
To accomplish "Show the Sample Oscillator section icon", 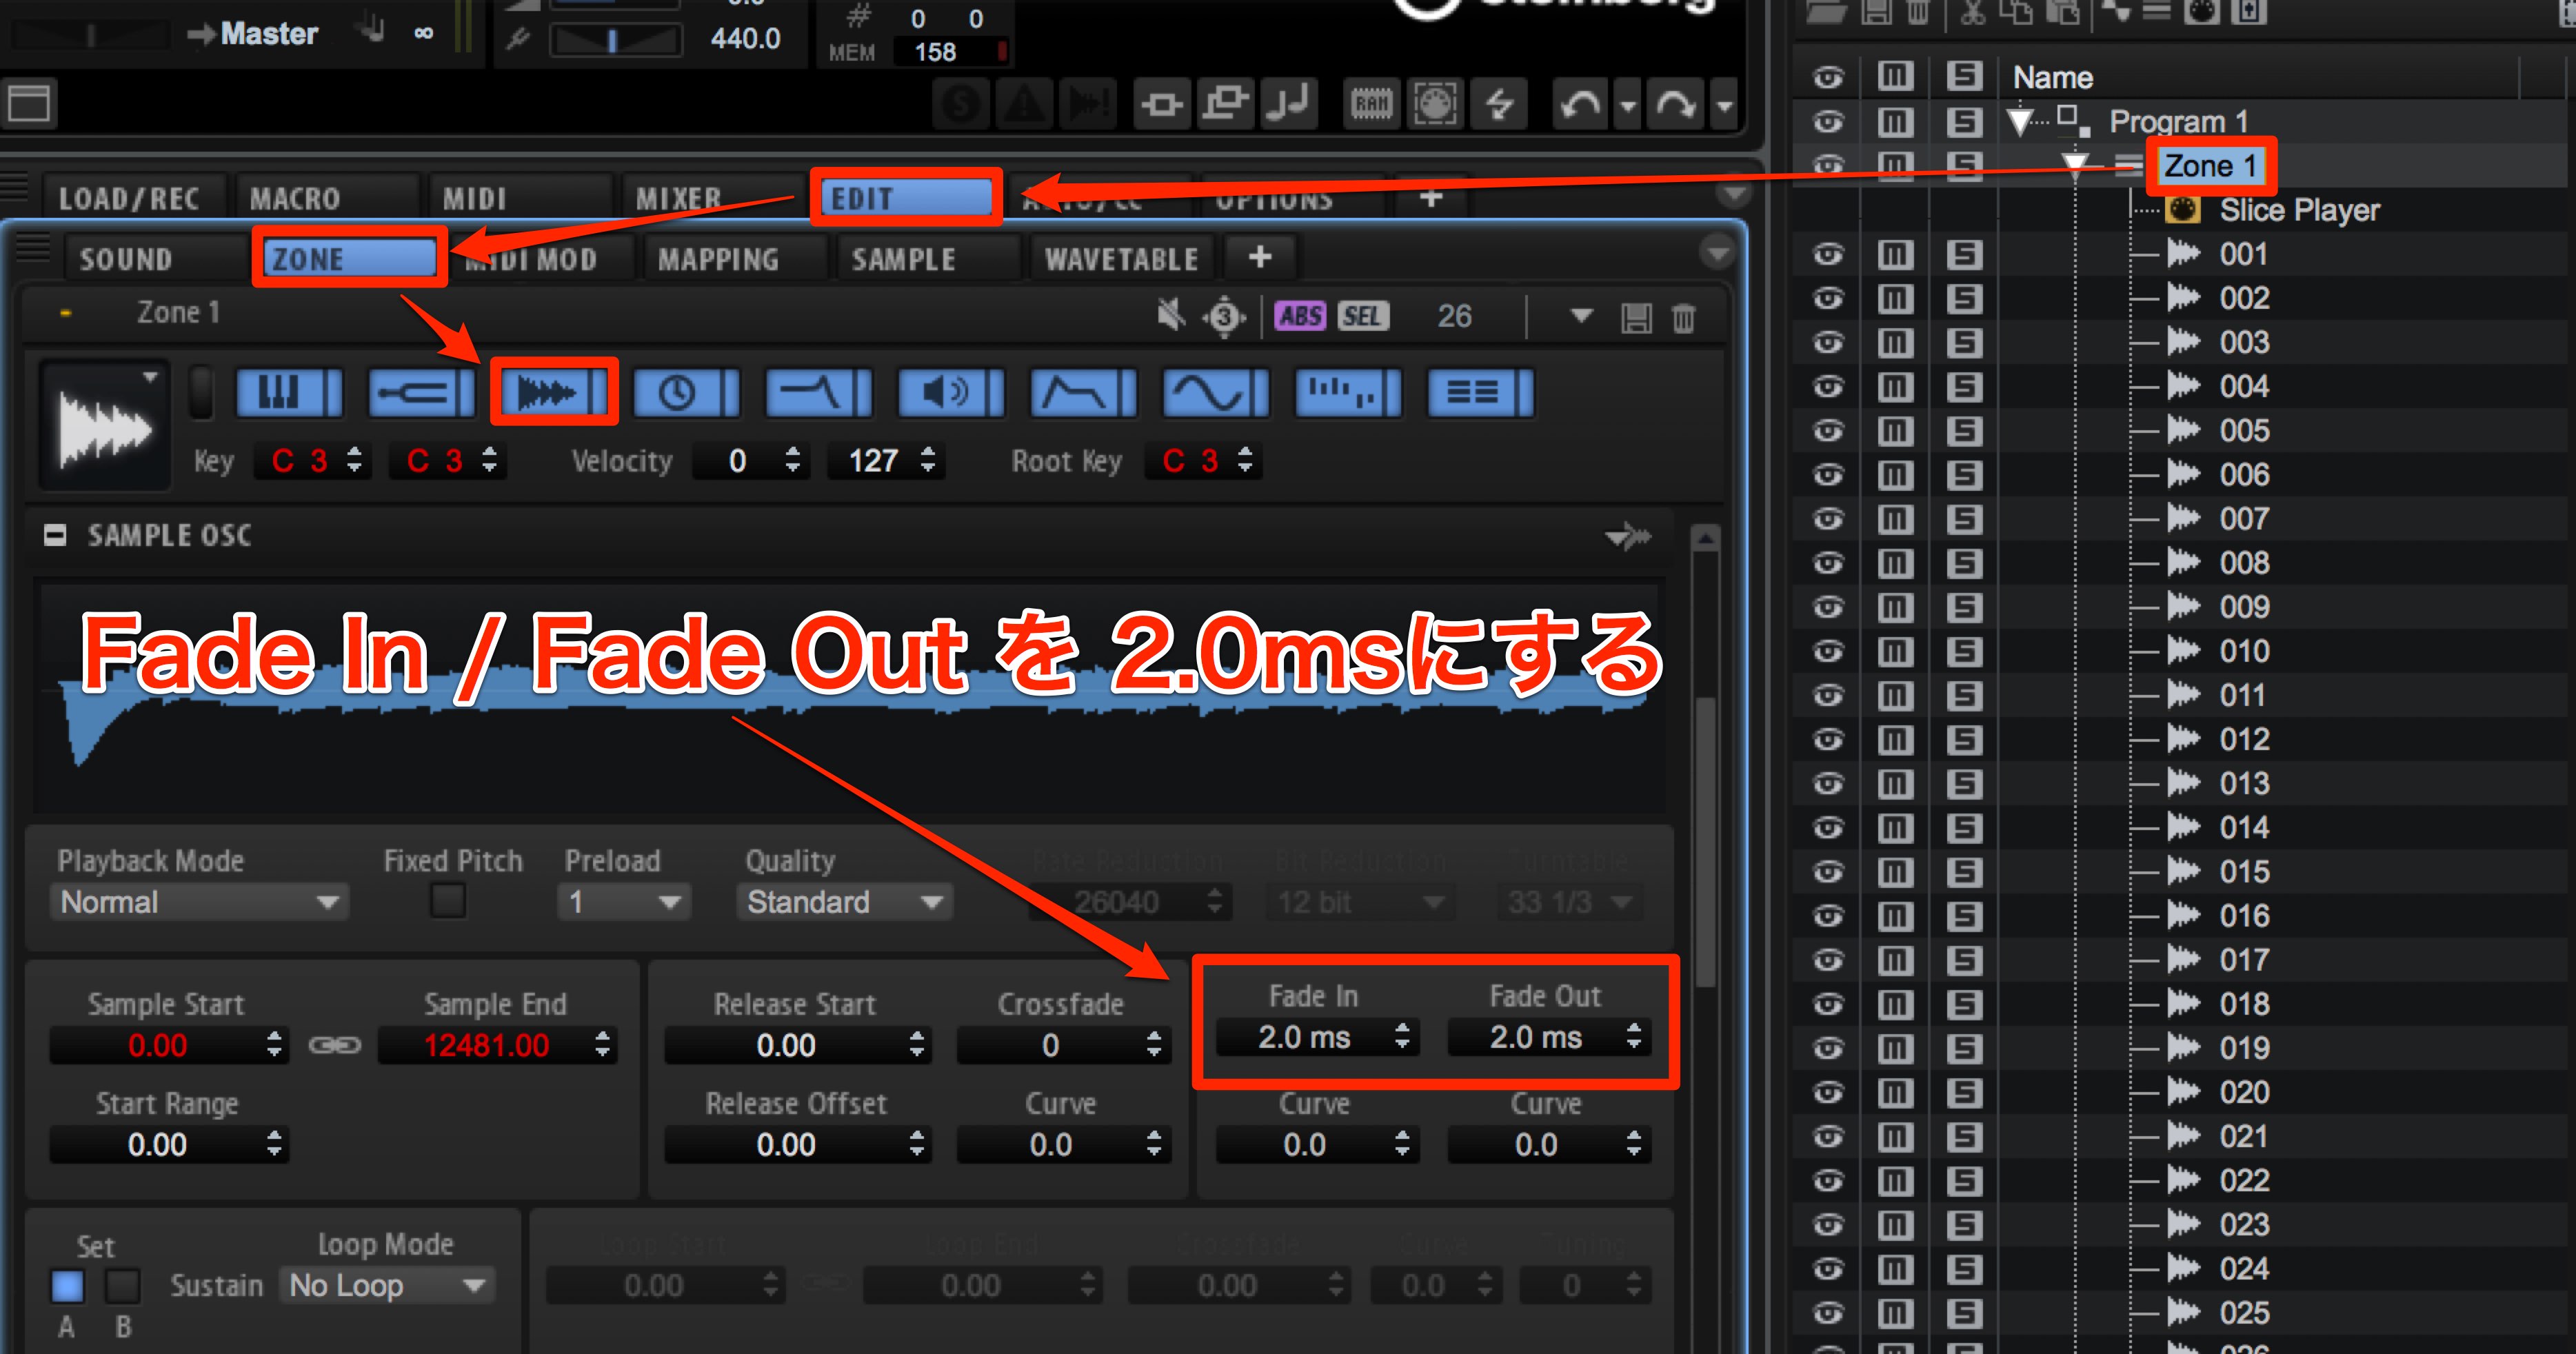I will pos(553,392).
